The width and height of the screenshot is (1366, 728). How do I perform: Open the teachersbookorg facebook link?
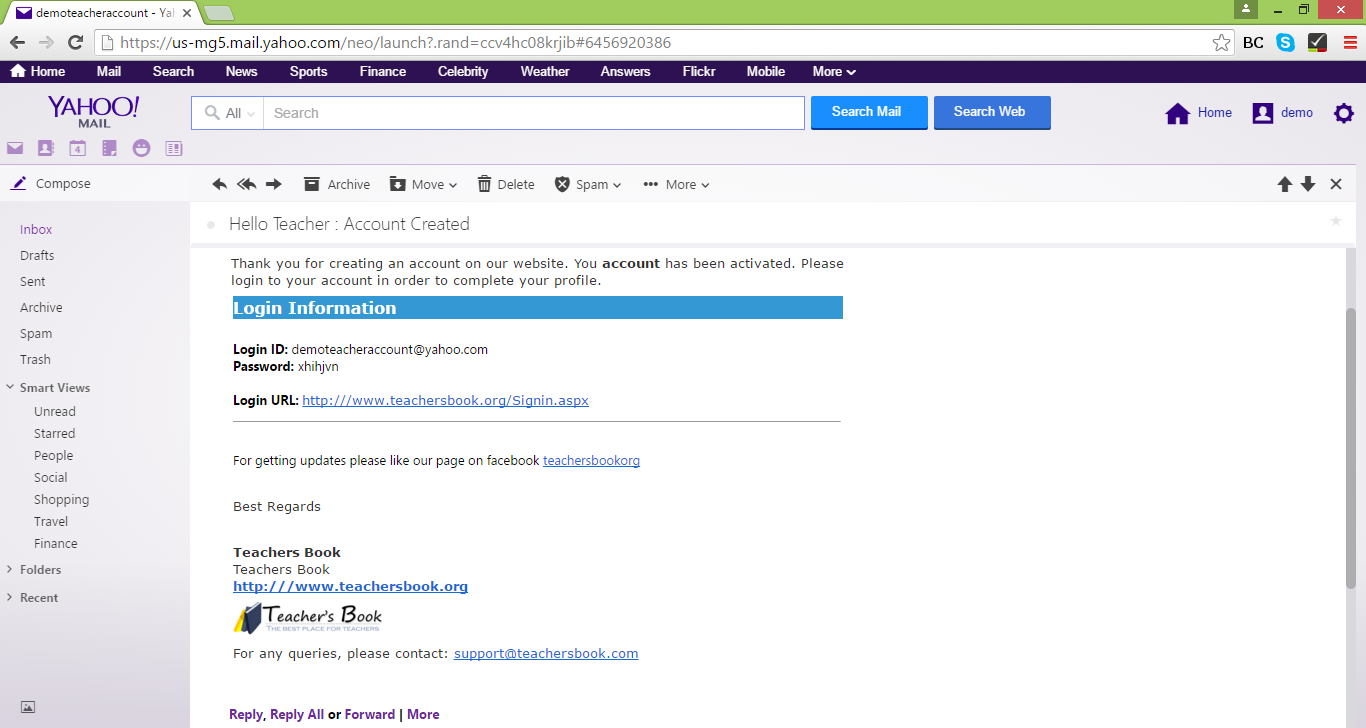591,461
